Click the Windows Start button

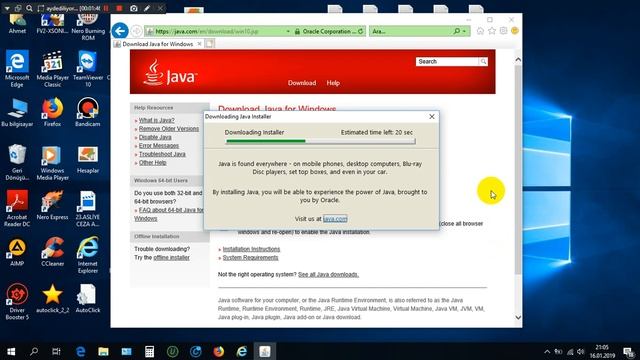pyautogui.click(x=11, y=351)
